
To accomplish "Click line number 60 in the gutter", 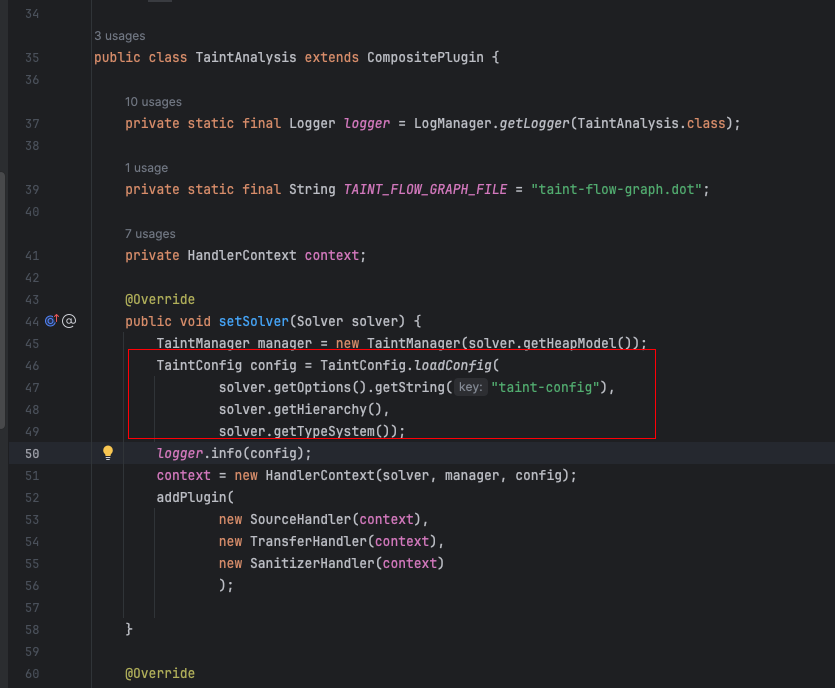I will click(32, 674).
